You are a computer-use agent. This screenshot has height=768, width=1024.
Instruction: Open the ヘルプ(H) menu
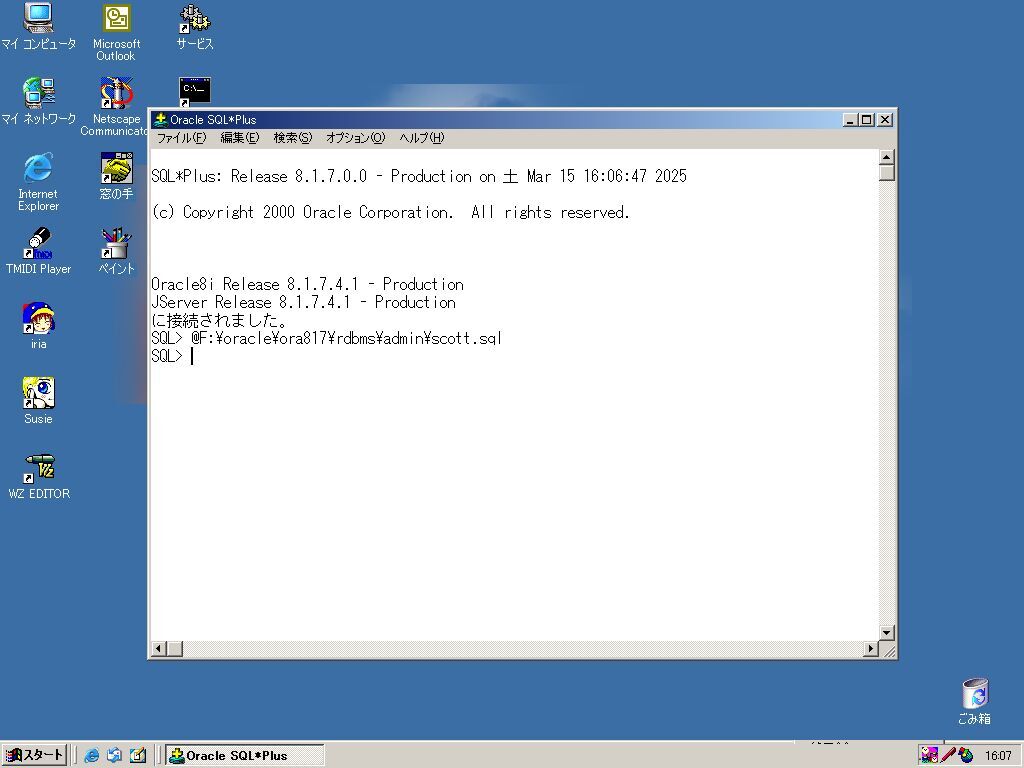[422, 138]
